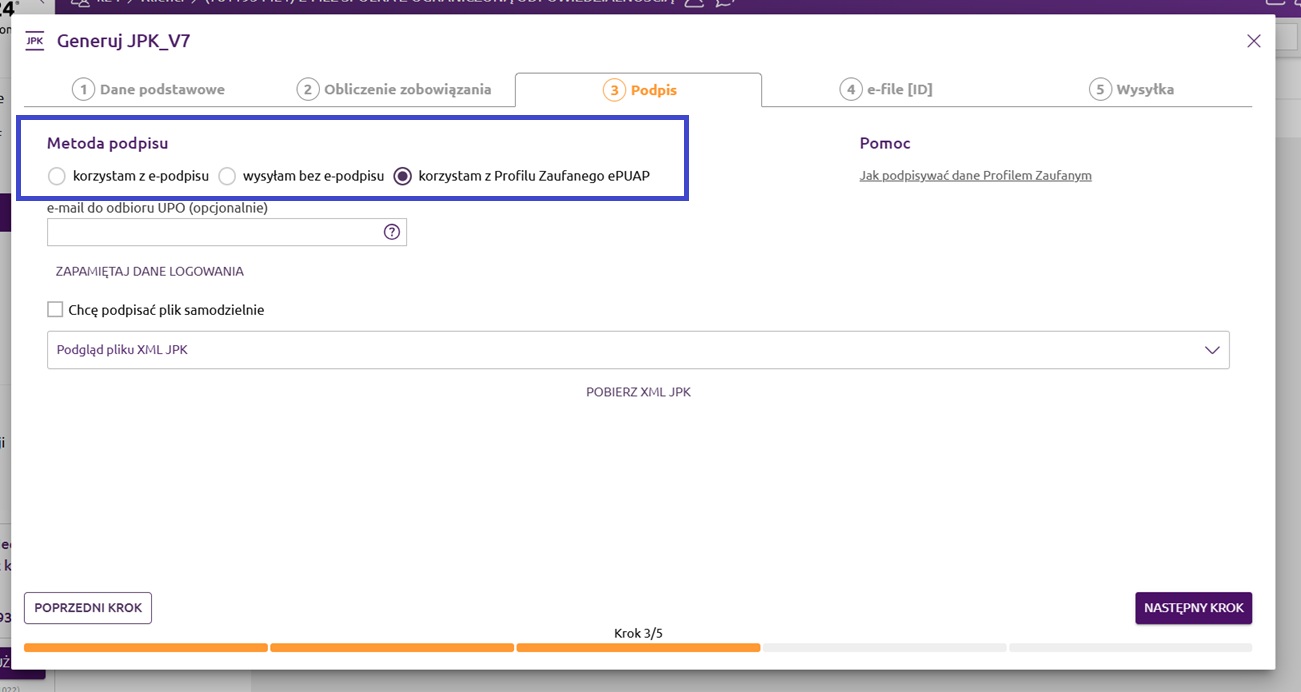Click the UPO e-mail input field
The height and width of the screenshot is (692, 1301).
tap(213, 232)
